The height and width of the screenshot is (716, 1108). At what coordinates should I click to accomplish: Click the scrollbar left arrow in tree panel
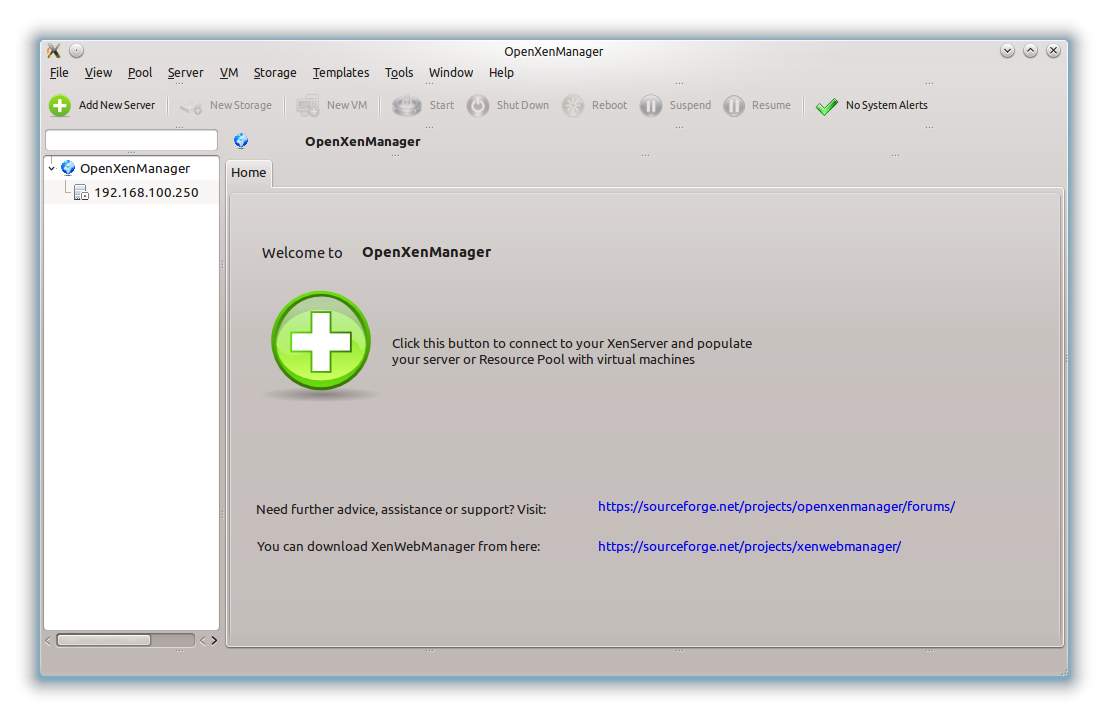pyautogui.click(x=48, y=640)
